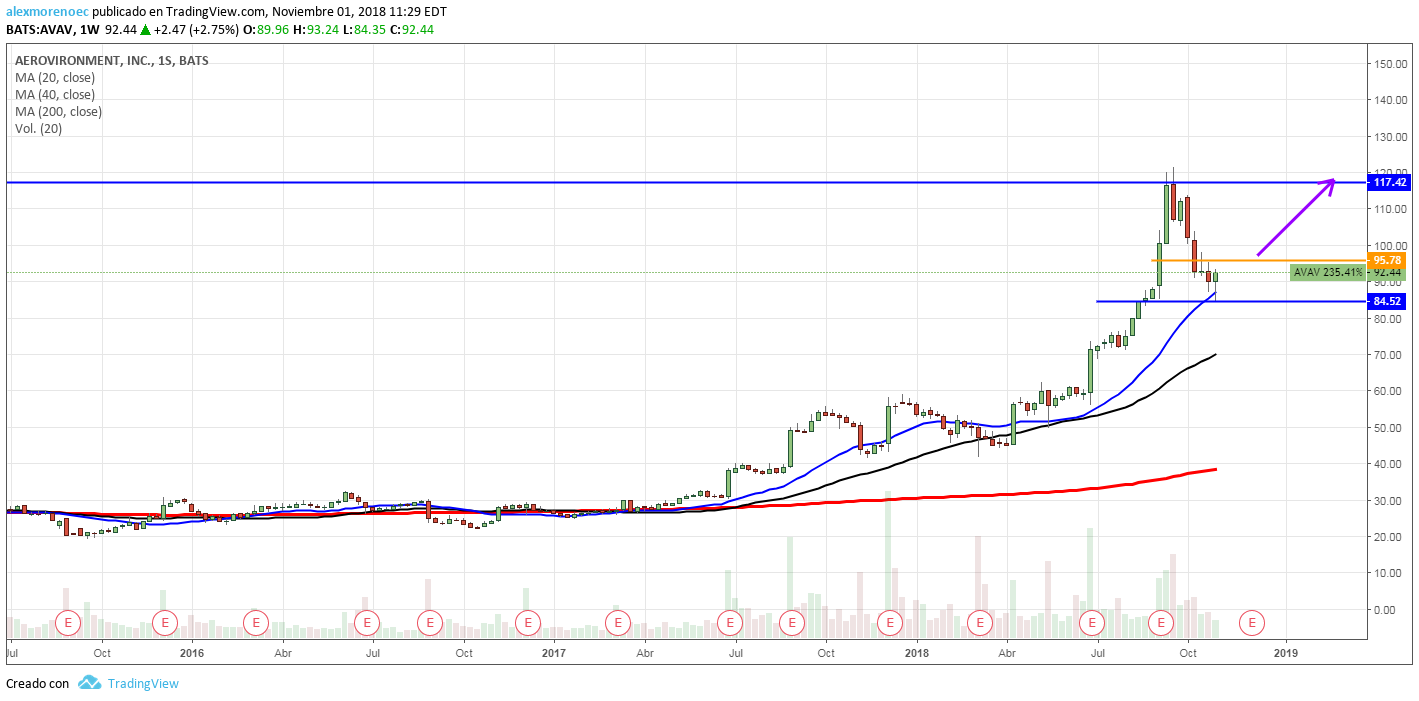Viewport: 1419px width, 701px height.
Task: Open the upcoming December 2018 earnings E marker
Action: point(1251,622)
